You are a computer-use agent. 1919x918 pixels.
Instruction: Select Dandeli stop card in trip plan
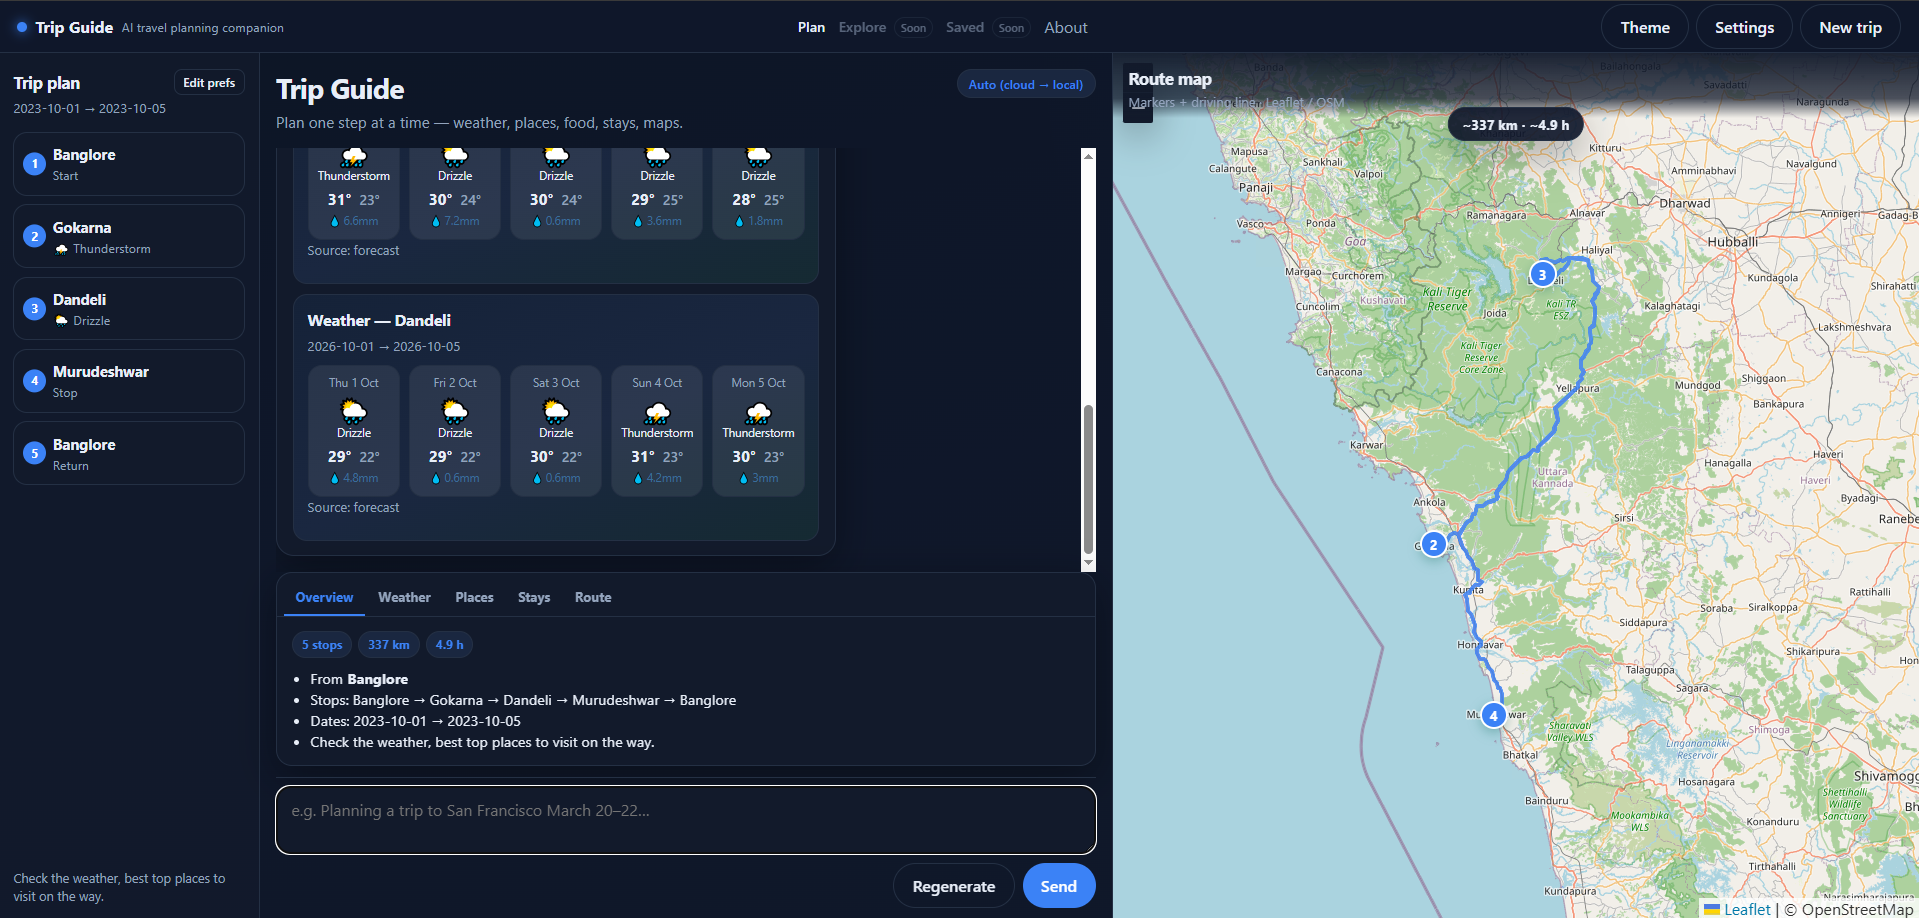(129, 309)
